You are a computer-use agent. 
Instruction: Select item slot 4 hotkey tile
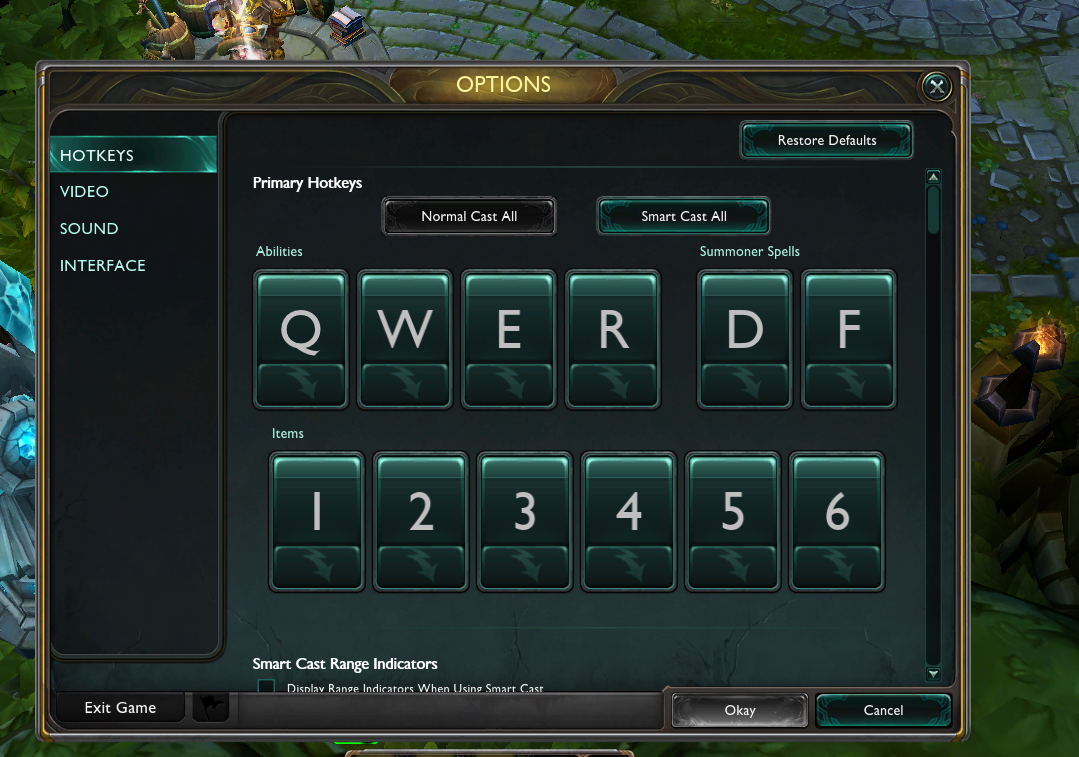[628, 502]
